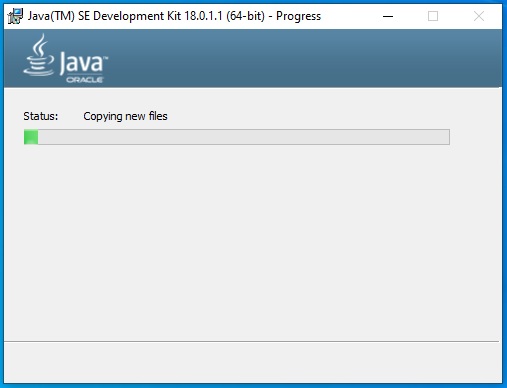Click the disabled maximize button

433,16
